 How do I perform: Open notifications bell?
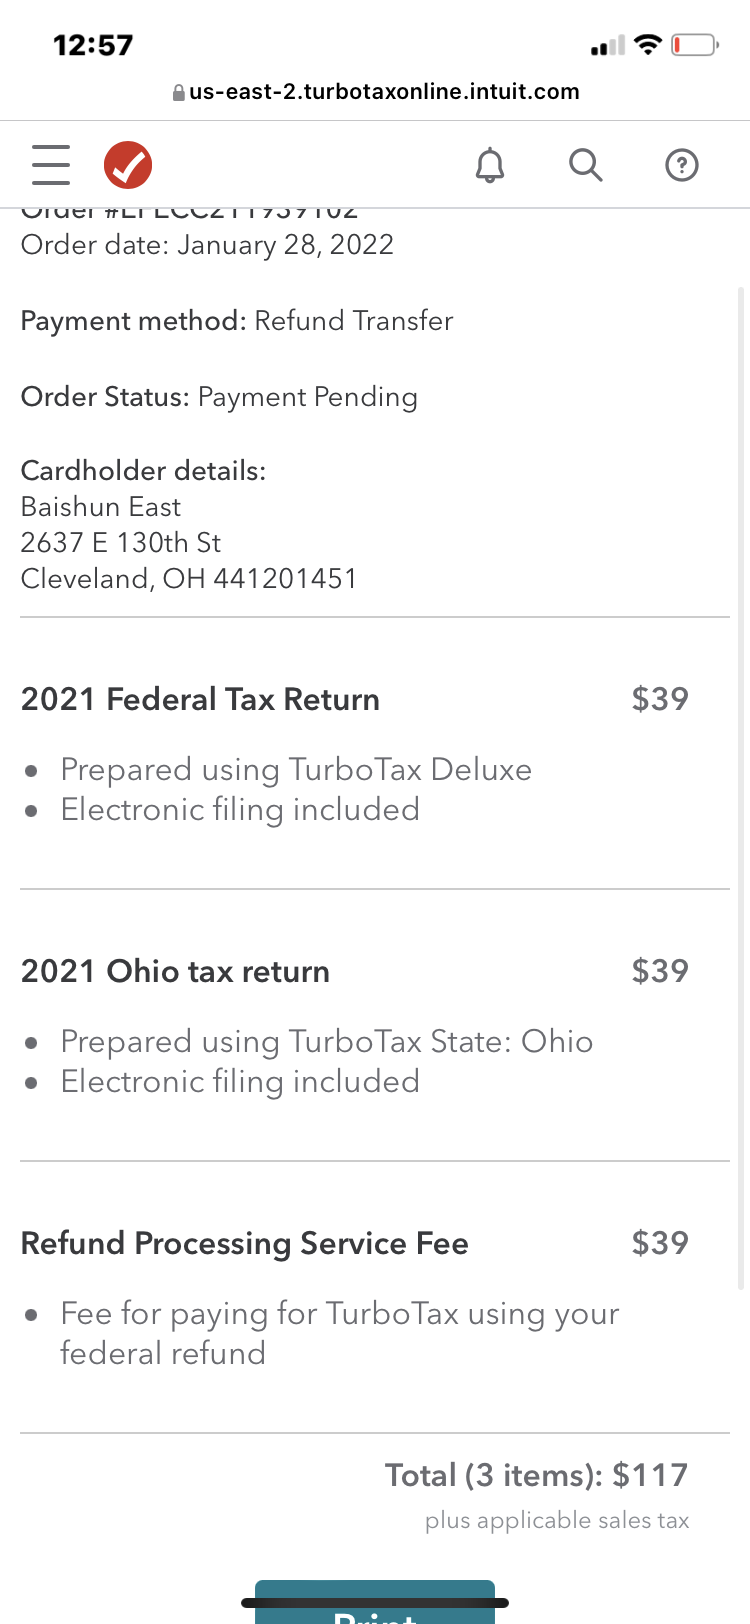[x=490, y=165]
